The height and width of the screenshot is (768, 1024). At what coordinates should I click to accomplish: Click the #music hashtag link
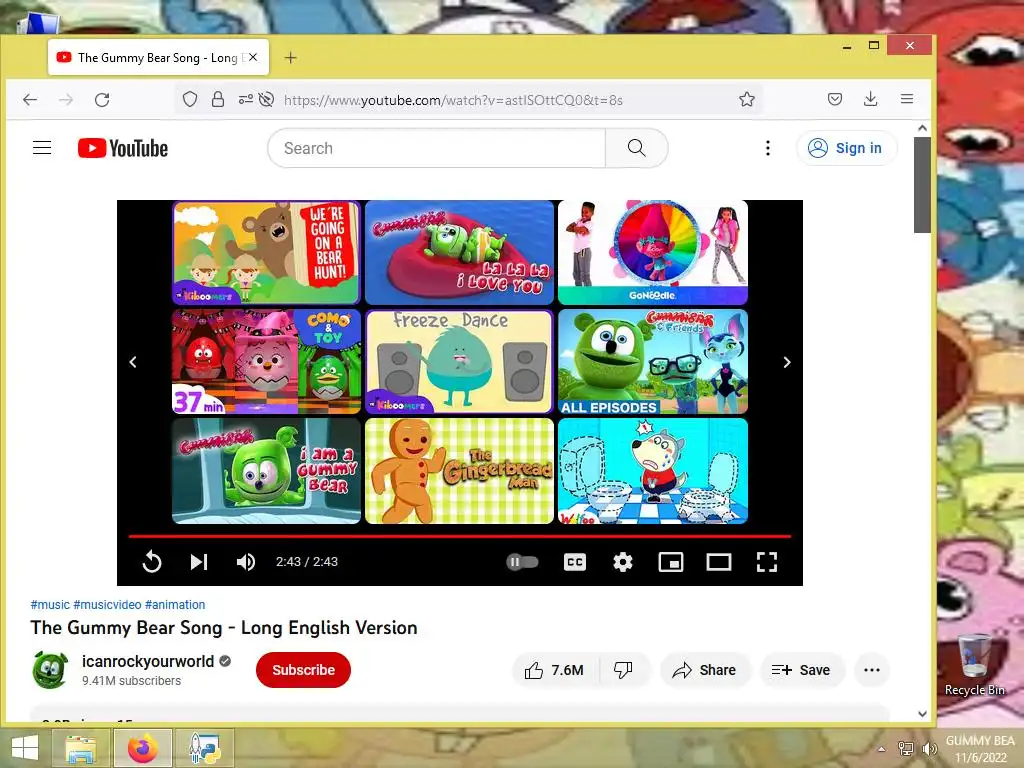50,605
